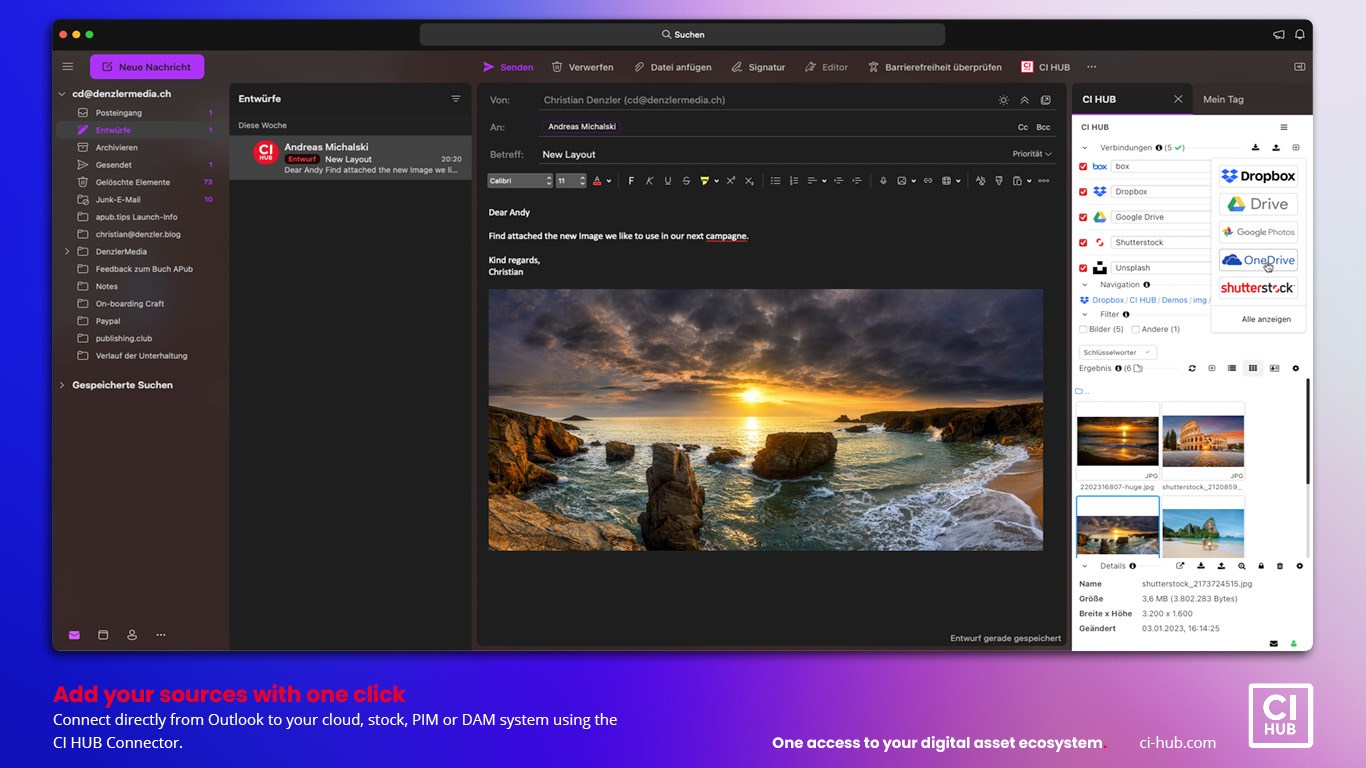This screenshot has width=1366, height=768.
Task: Click the refresh icon in Ergebnis row
Action: pyautogui.click(x=1192, y=368)
